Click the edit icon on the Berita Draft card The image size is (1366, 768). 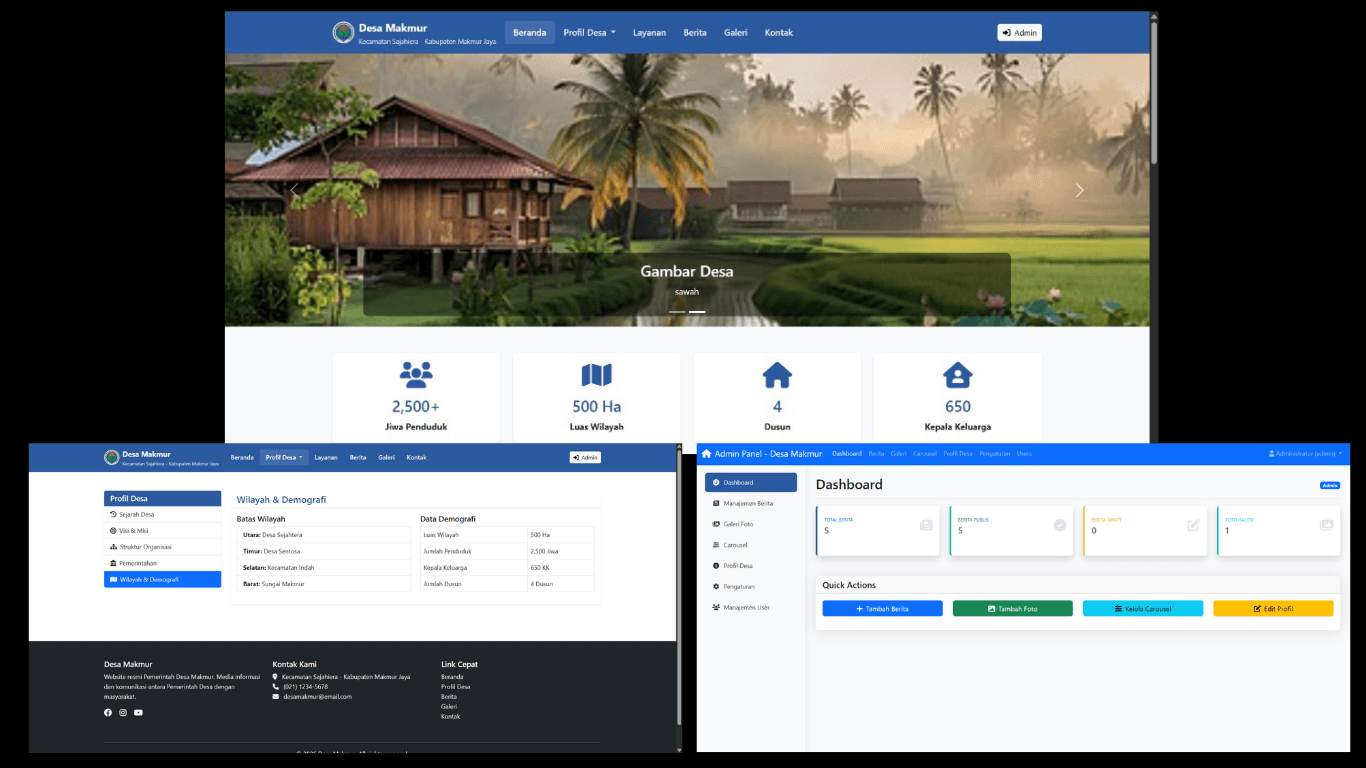[x=1193, y=525]
